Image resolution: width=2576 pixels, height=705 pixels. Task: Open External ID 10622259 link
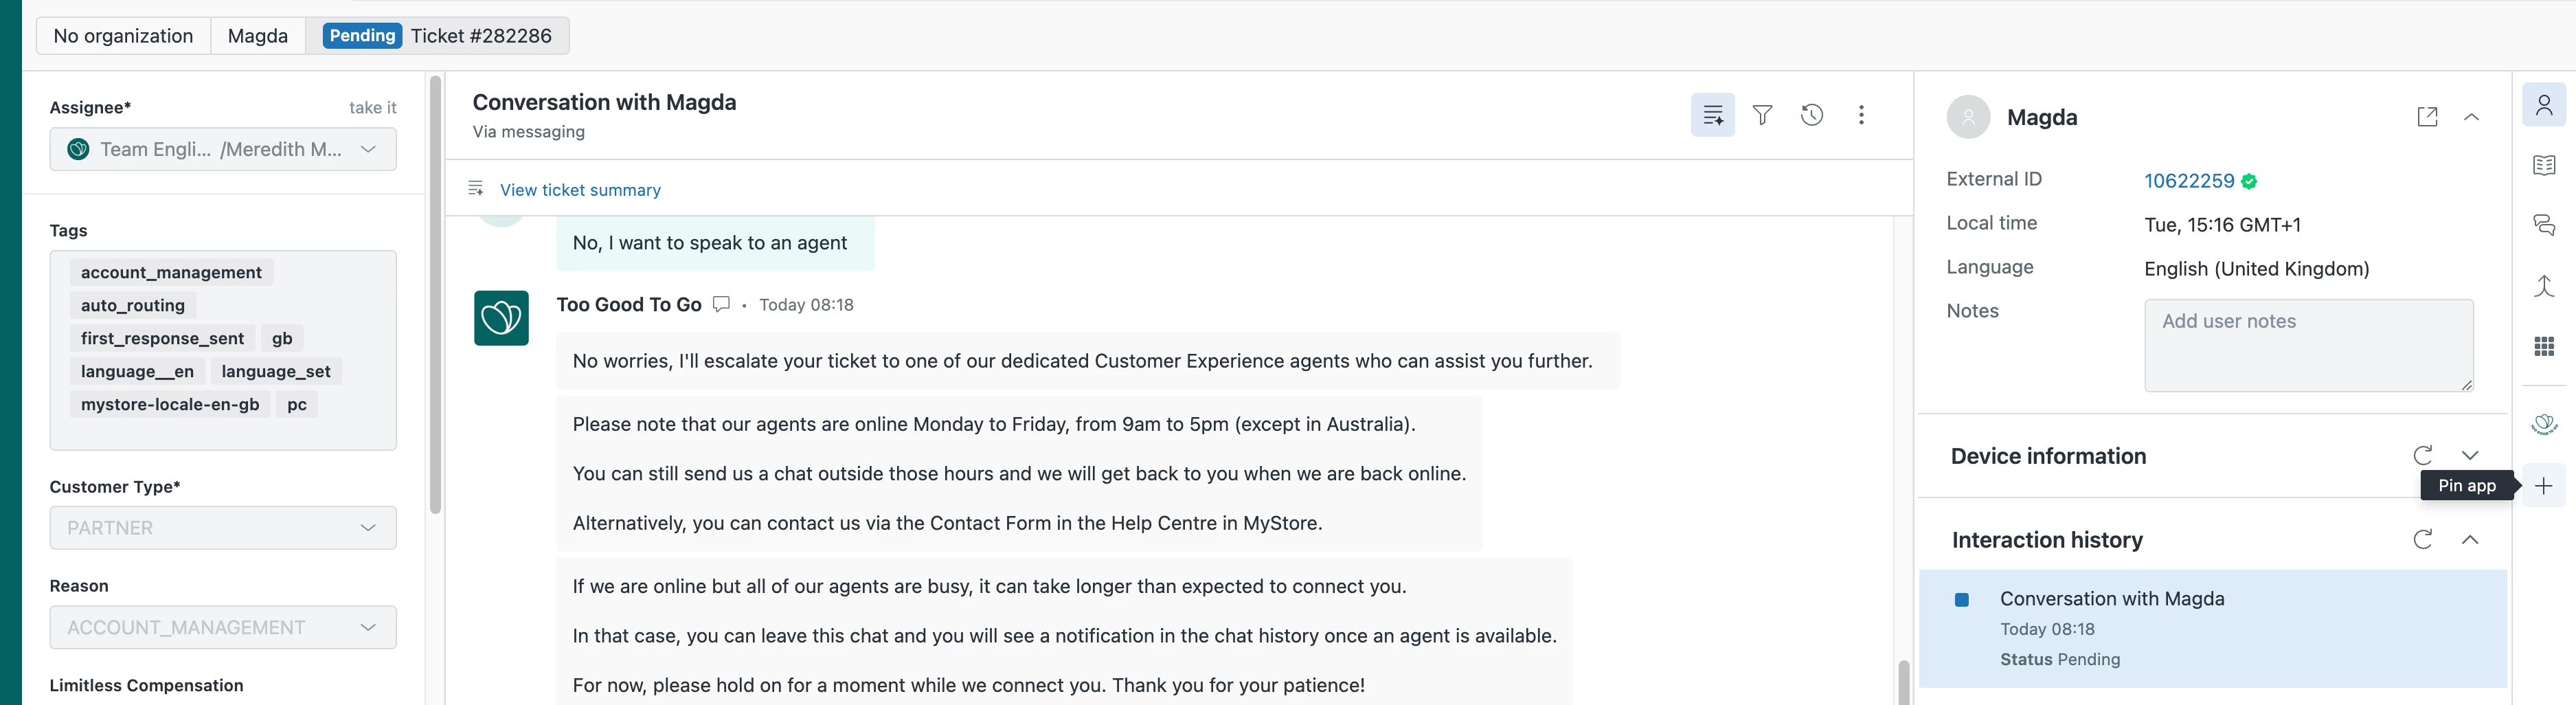coord(2188,181)
